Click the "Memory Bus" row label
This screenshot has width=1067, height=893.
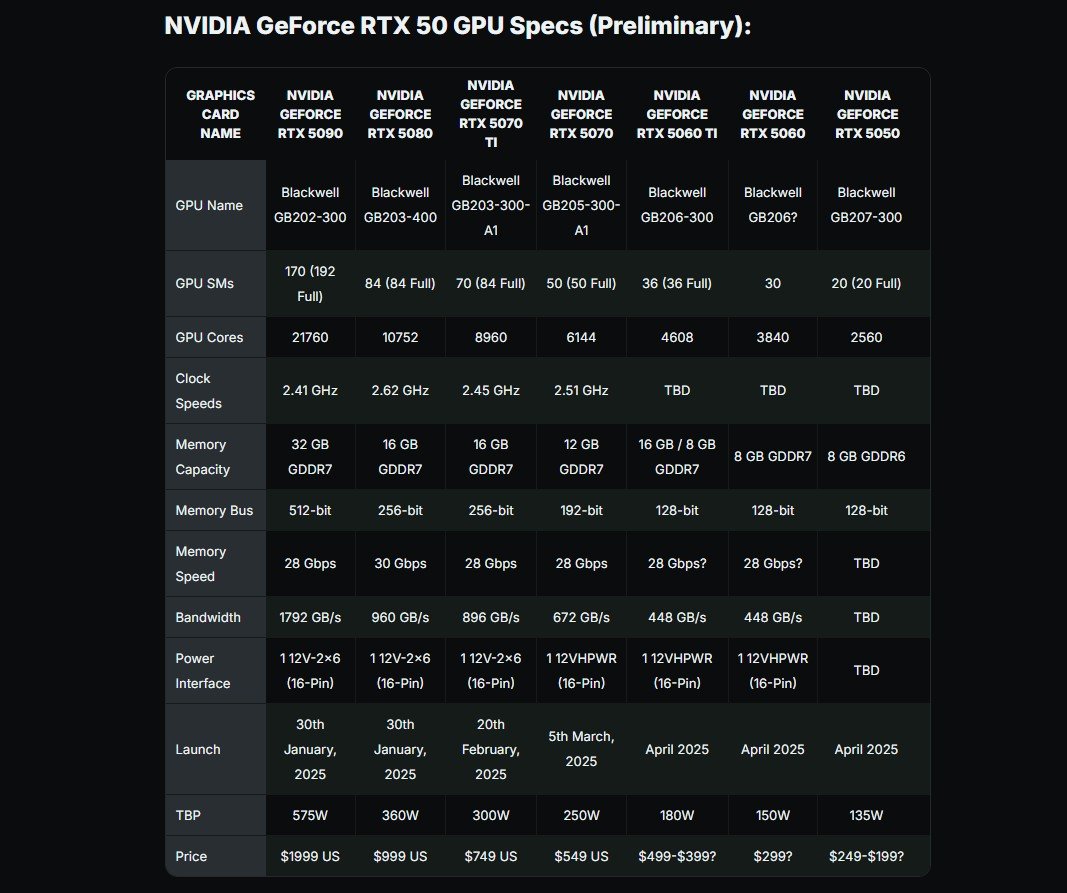pos(214,510)
